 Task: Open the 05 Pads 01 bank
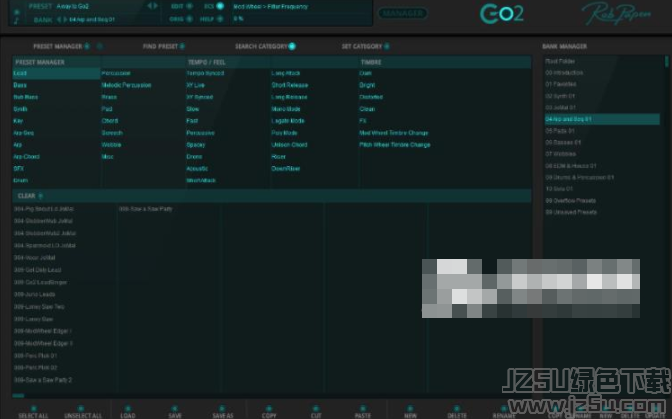[560, 131]
